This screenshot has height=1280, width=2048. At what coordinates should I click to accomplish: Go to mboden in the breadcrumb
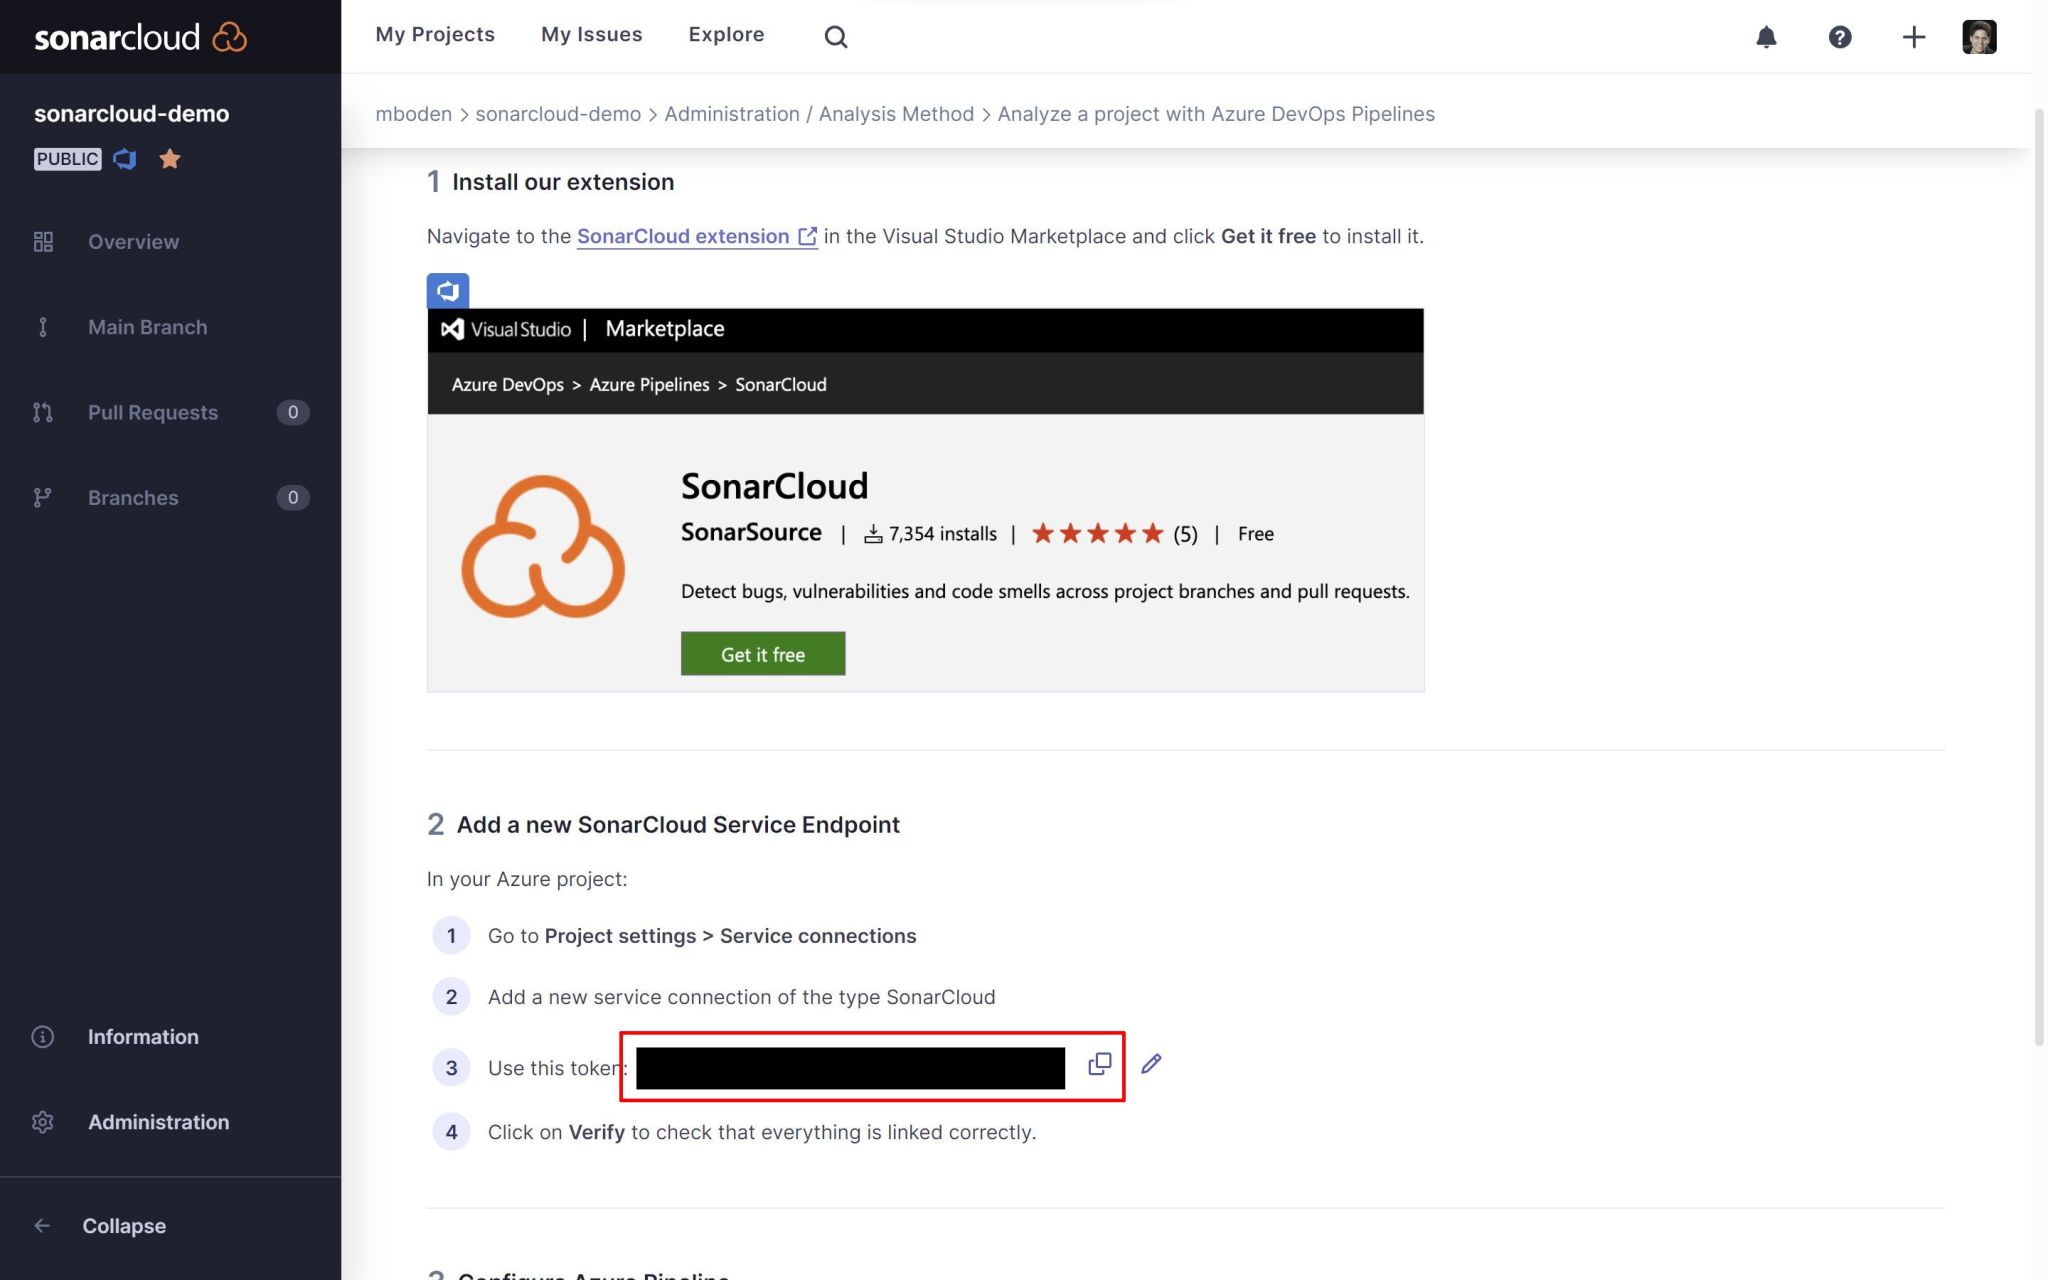(413, 114)
